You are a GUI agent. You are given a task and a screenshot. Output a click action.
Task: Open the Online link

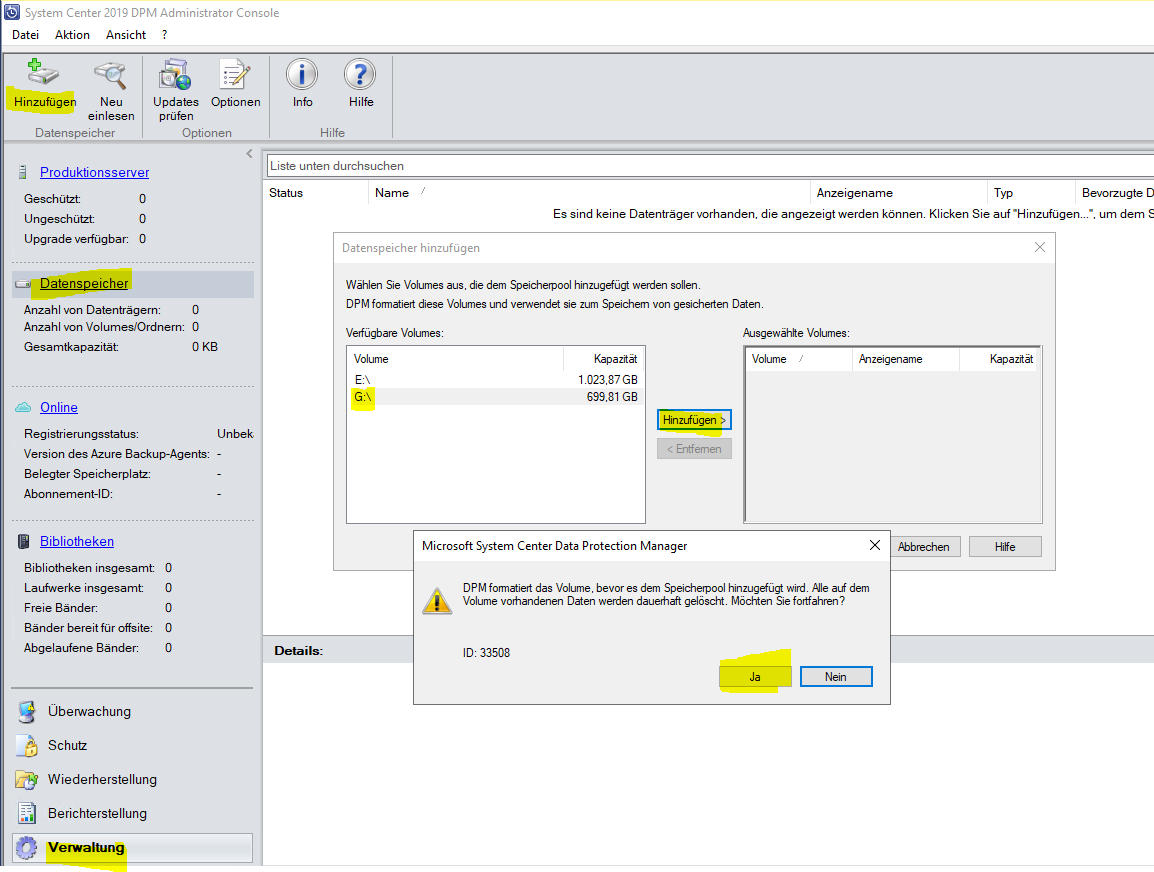pos(59,407)
